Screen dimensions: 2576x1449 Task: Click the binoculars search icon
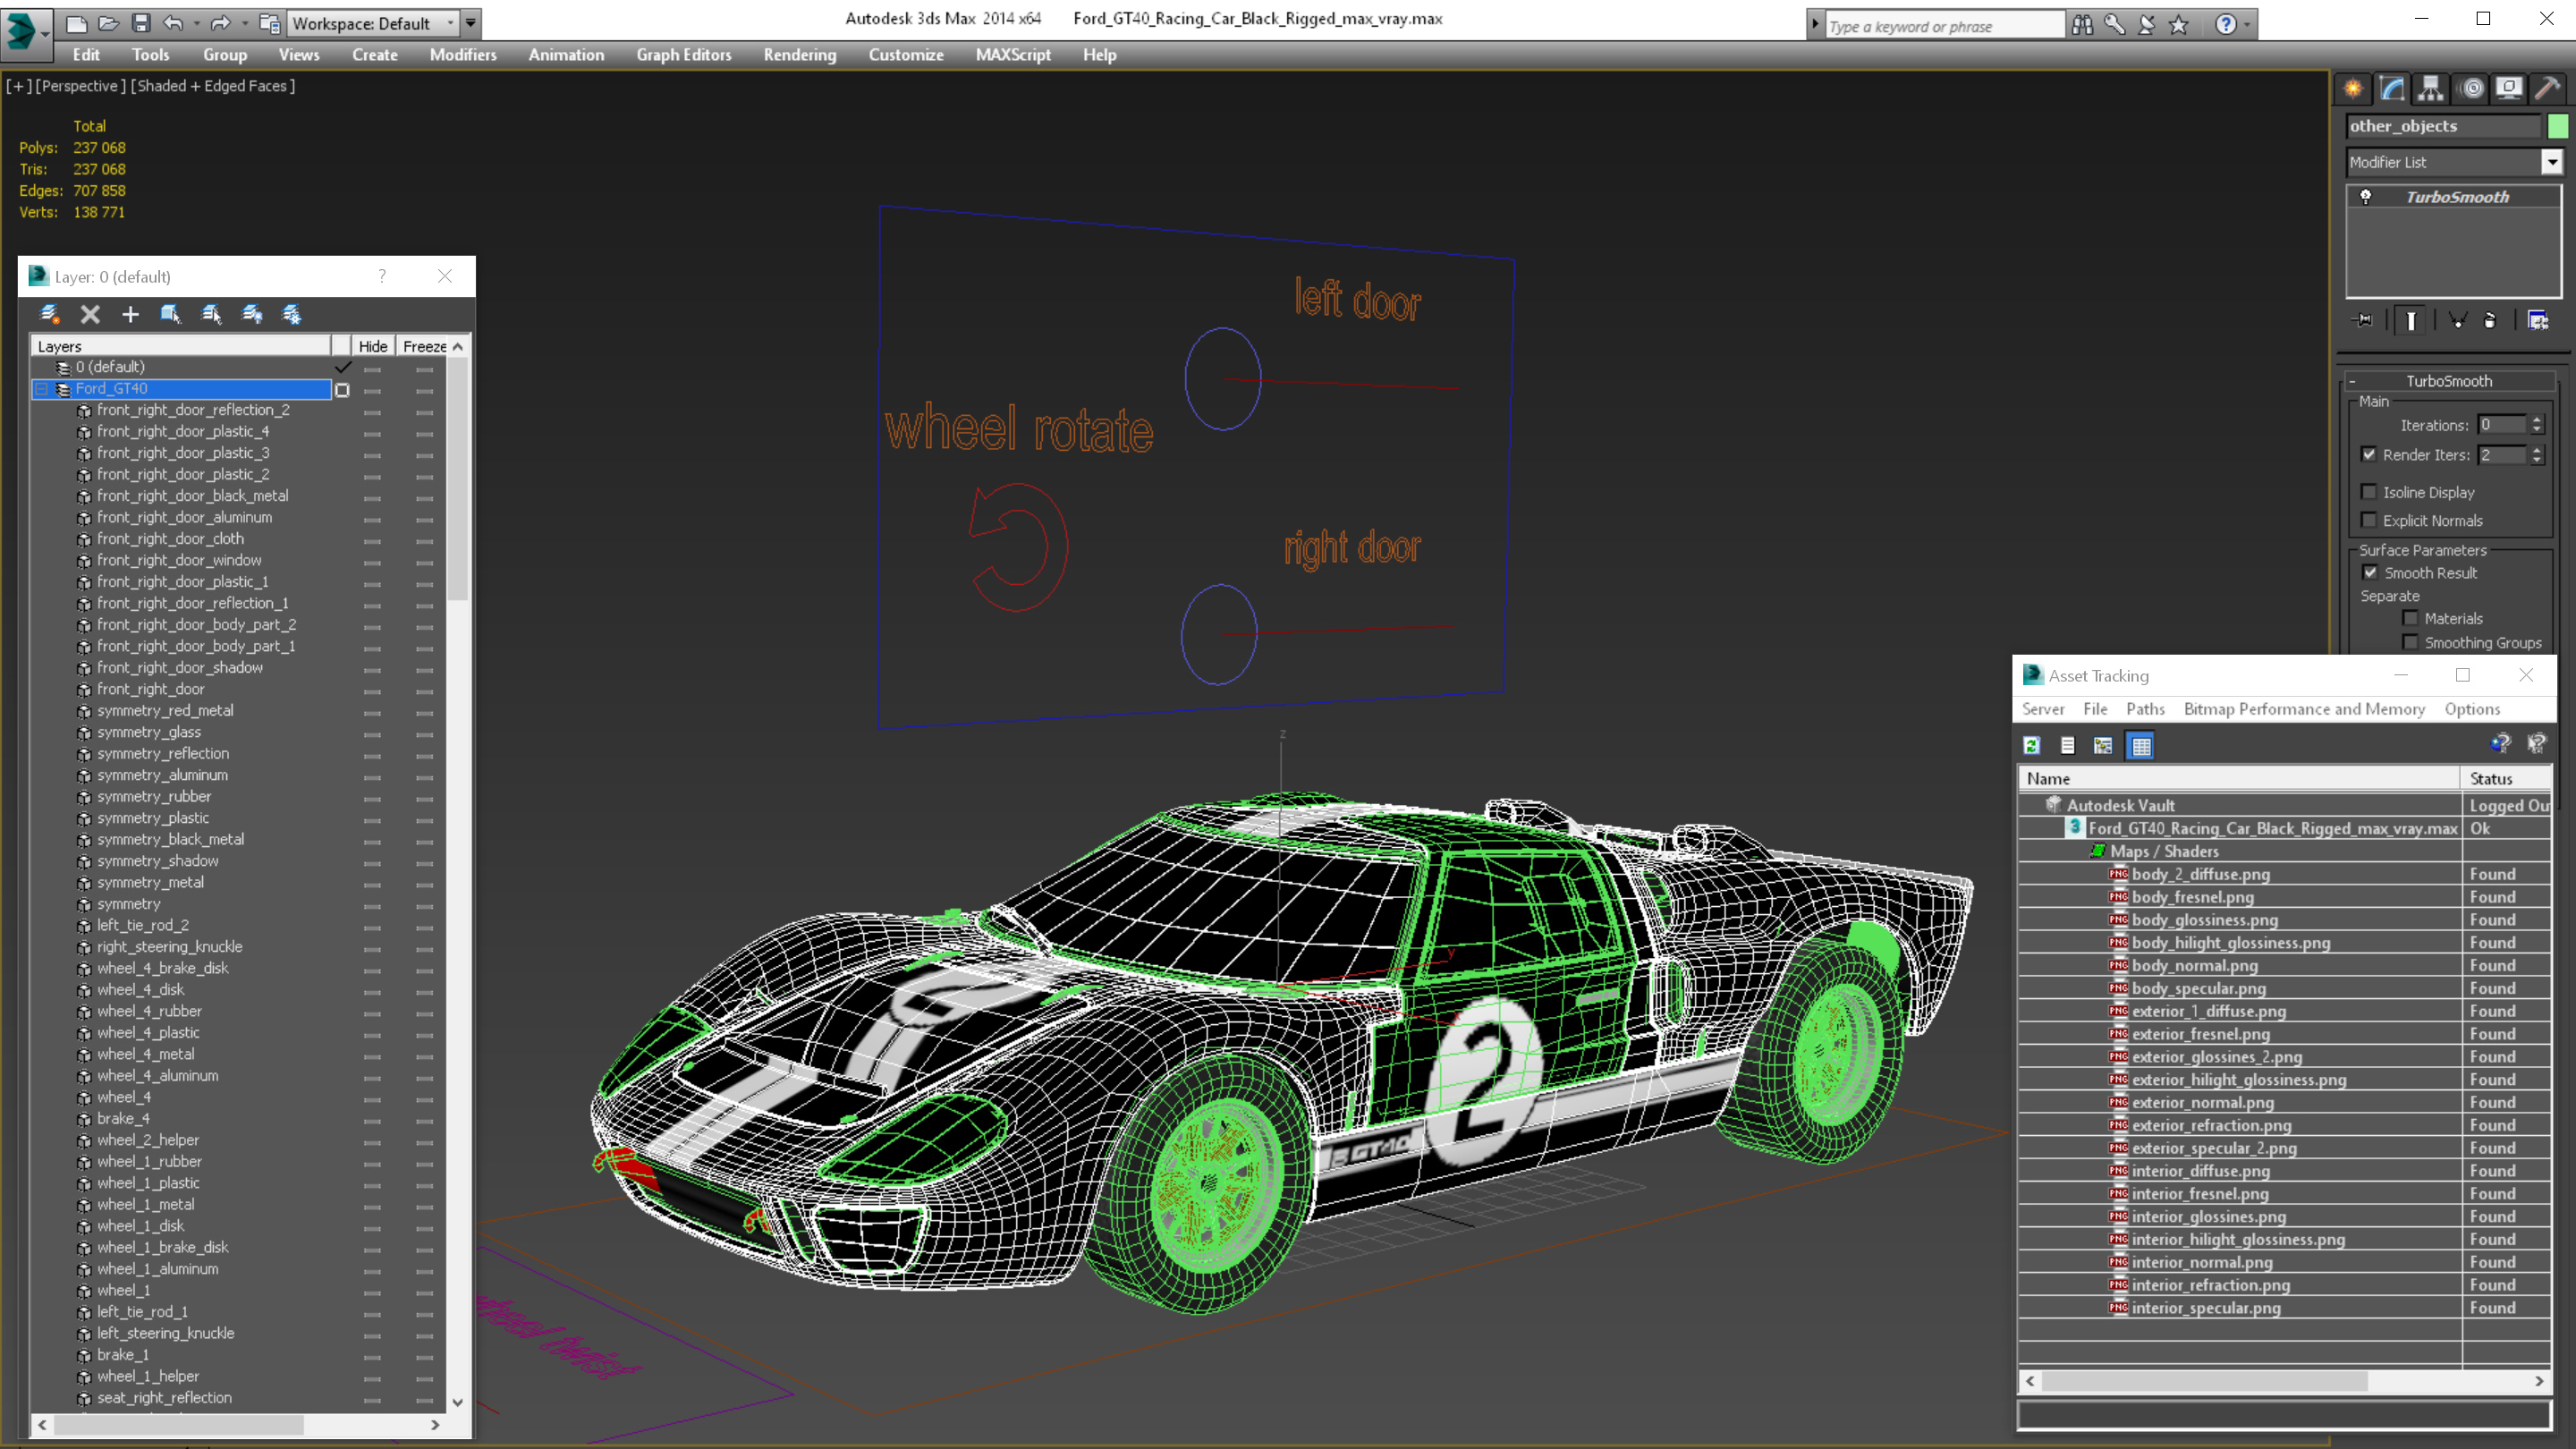[2082, 25]
